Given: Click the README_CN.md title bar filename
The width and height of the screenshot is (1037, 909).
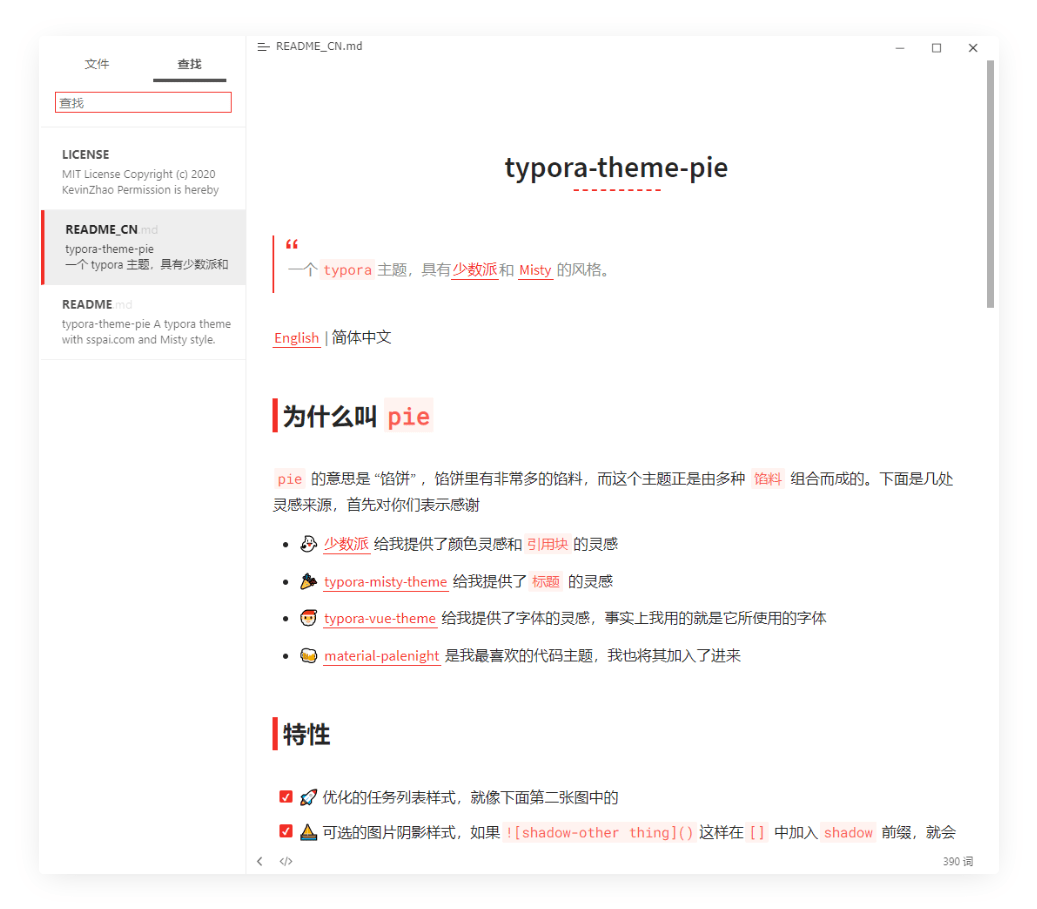Looking at the screenshot, I should coord(319,46).
